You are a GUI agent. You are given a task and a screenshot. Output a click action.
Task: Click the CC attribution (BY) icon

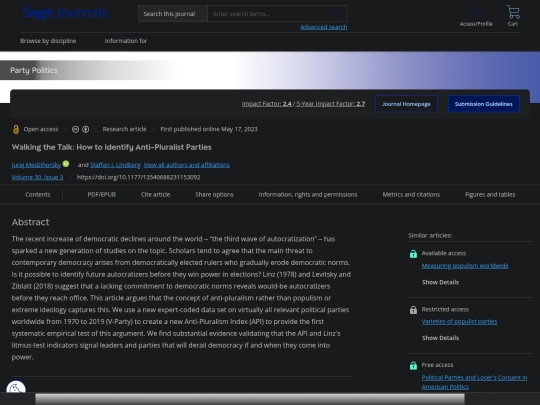[86, 129]
